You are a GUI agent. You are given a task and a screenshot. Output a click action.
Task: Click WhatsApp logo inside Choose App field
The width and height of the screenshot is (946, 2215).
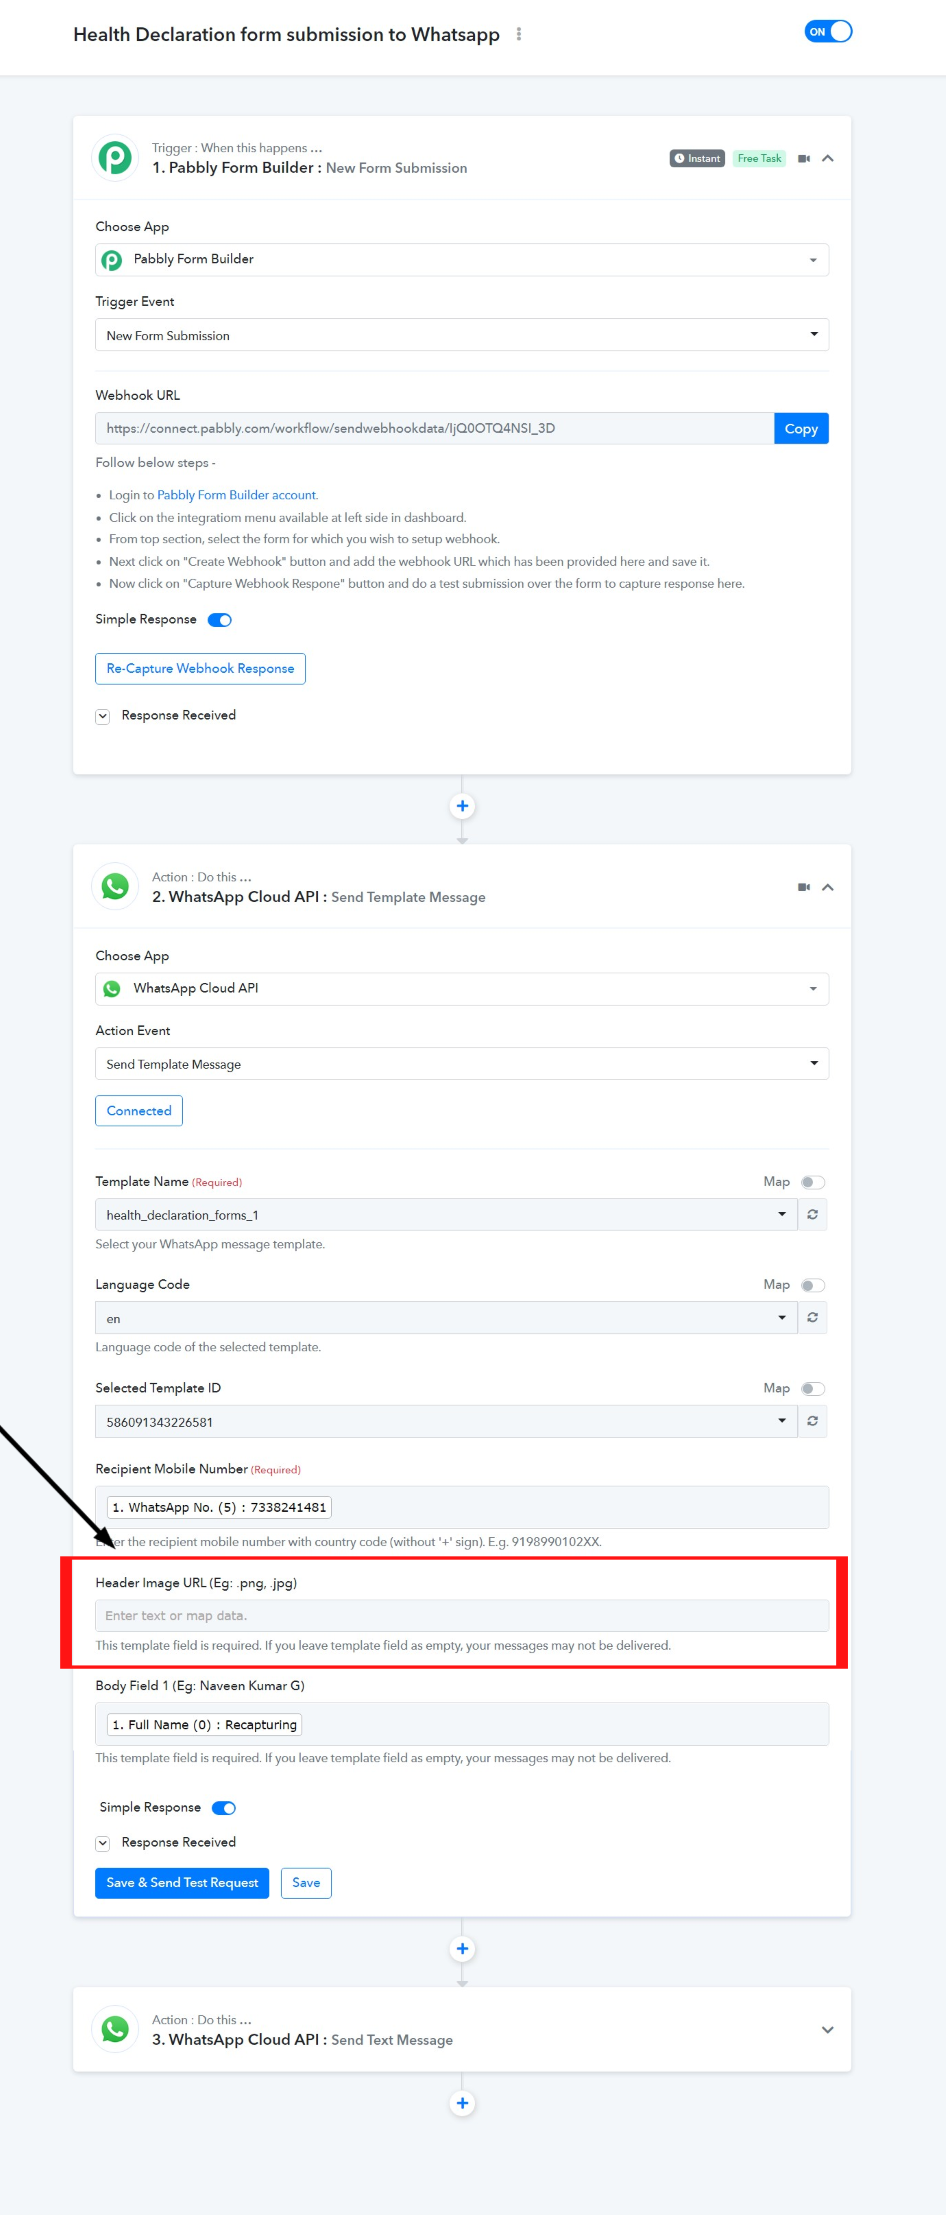click(x=112, y=989)
